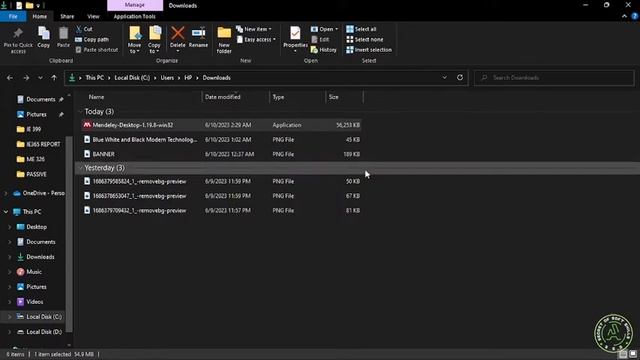Select 1686379585824_1_-removebg-preview file
640x360 pixels.
click(x=221, y=181)
